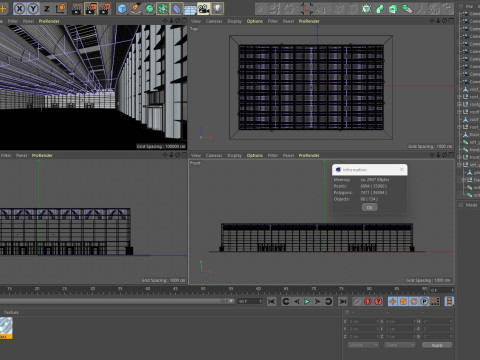480x360 pixels.
Task: Select the glass material thumbnail
Action: tap(6, 327)
